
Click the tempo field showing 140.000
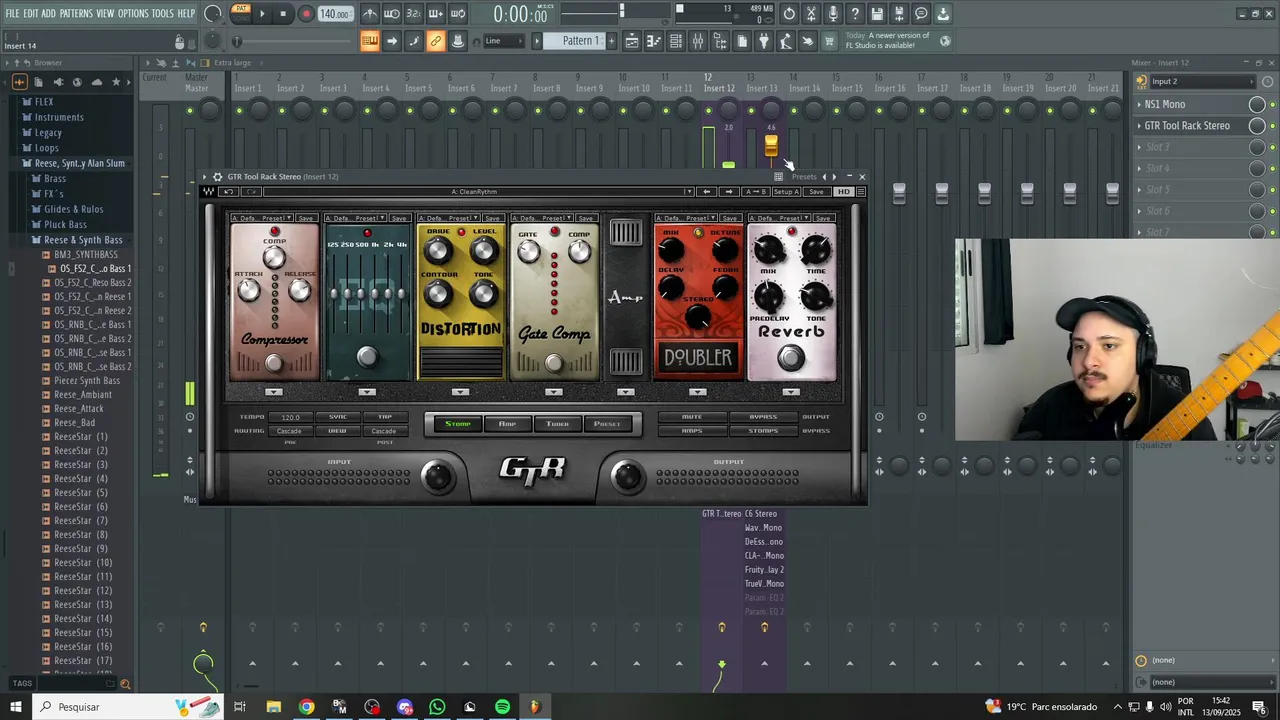335,14
